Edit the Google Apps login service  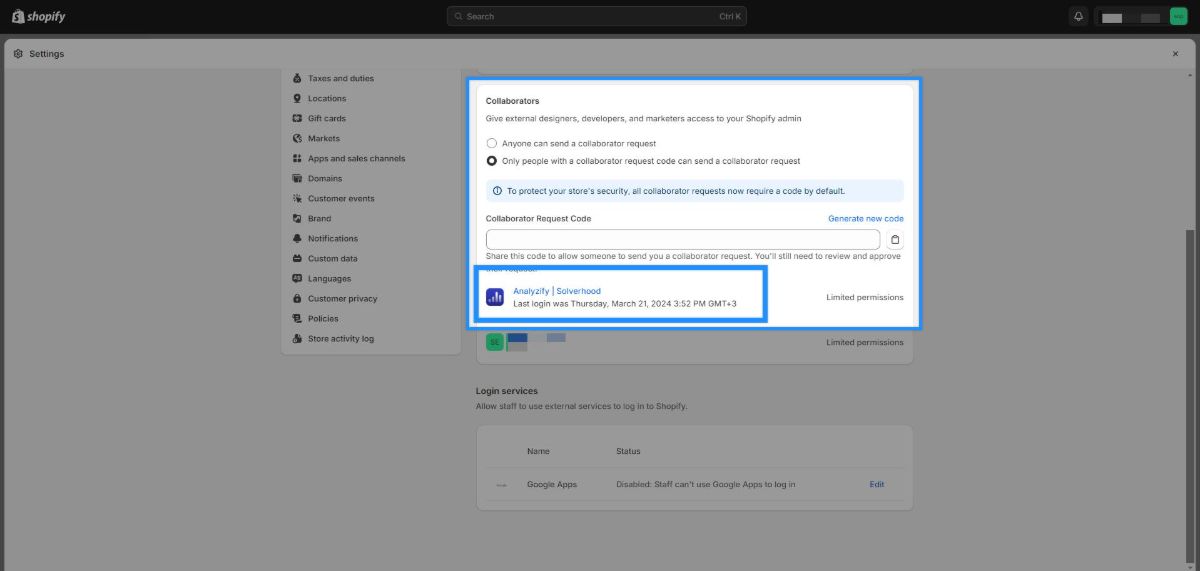pos(876,485)
